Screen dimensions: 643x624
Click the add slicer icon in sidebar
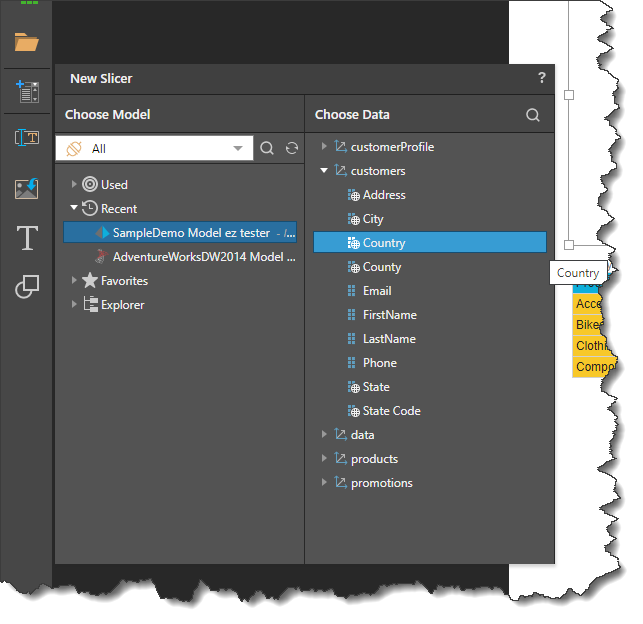click(27, 91)
